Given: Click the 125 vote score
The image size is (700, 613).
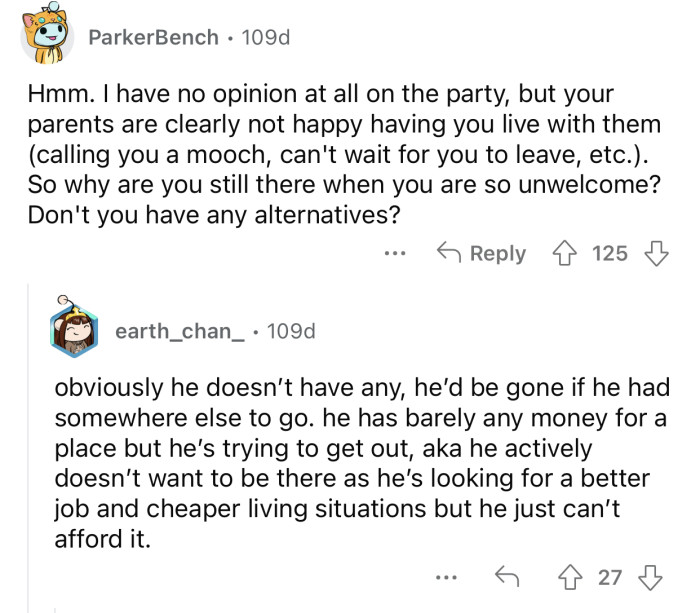Looking at the screenshot, I should point(610,254).
